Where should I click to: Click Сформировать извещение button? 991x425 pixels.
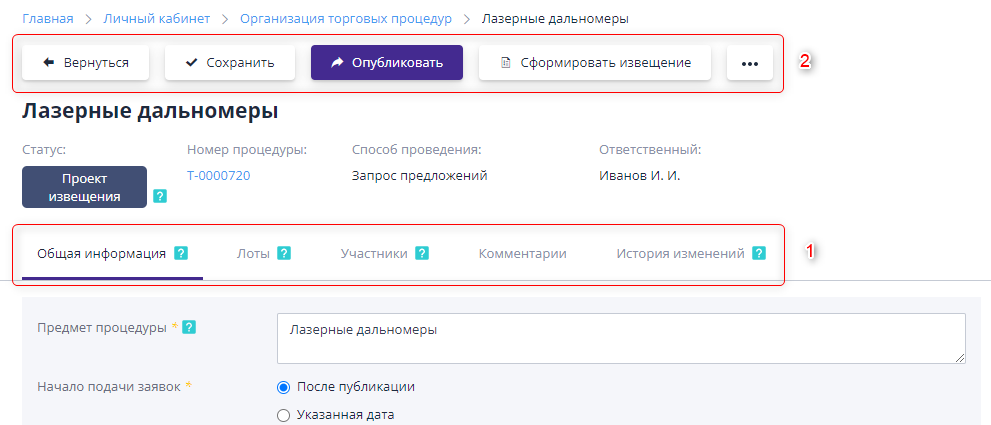(595, 62)
